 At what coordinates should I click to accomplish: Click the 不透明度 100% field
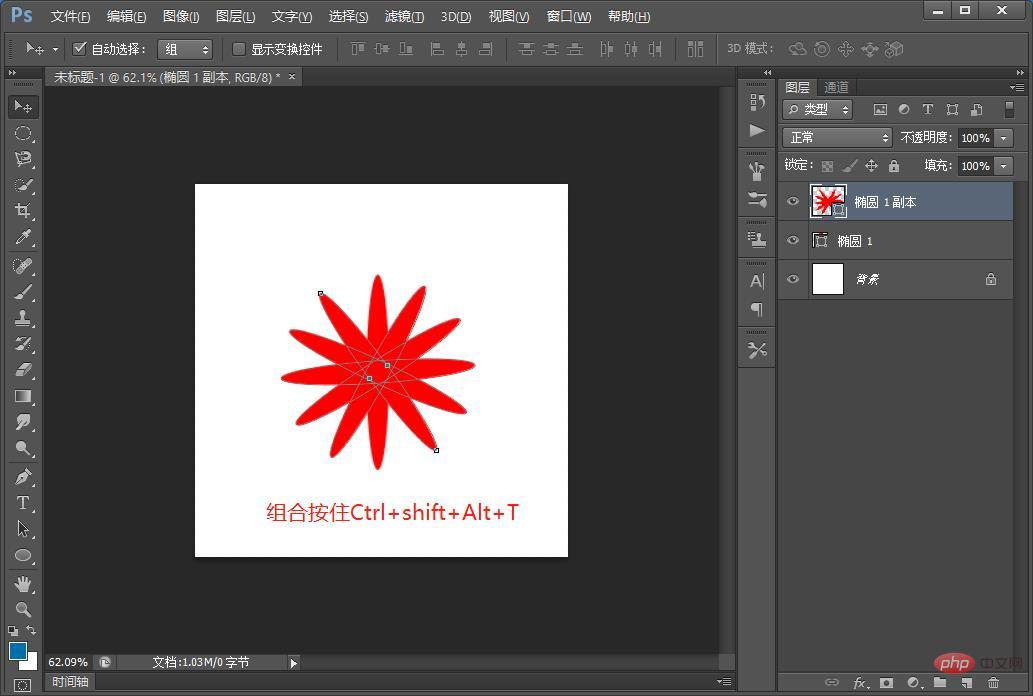(x=976, y=138)
